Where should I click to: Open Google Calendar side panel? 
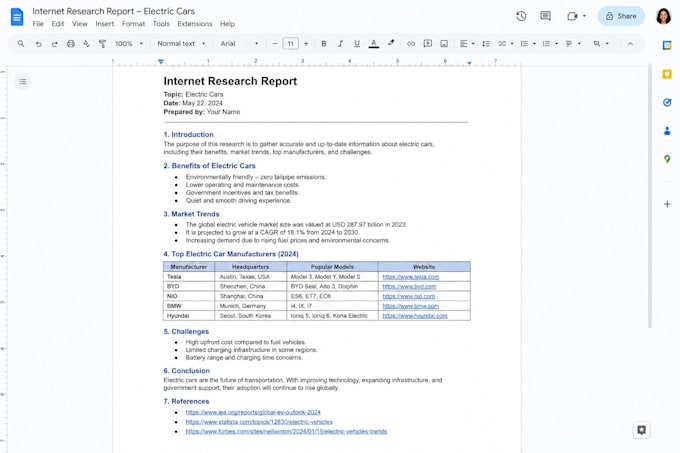[667, 45]
